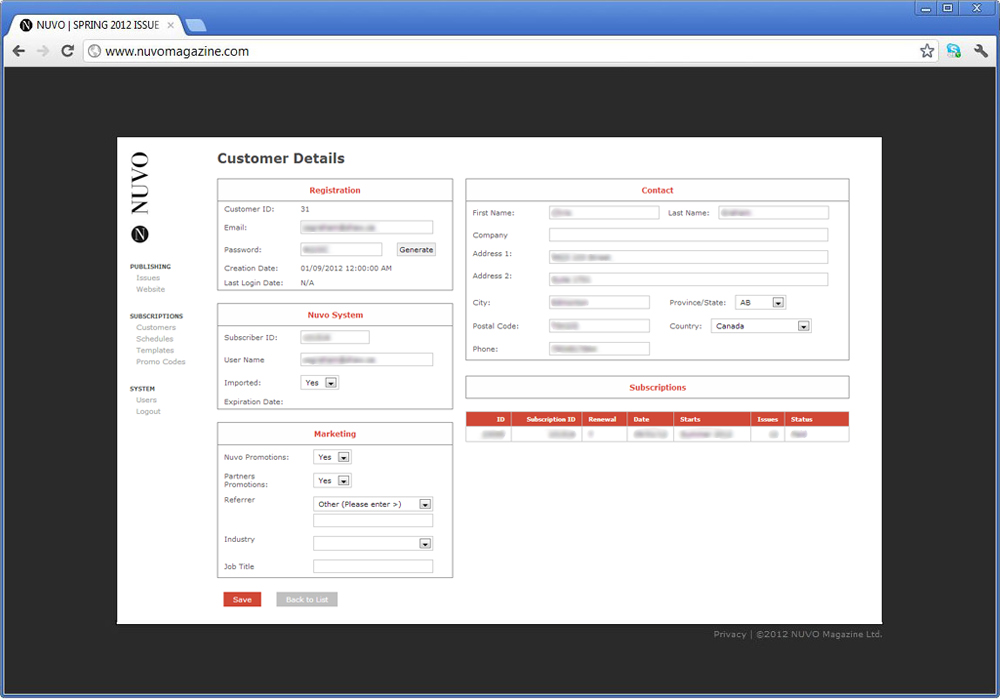1000x699 pixels.
Task: Expand the Industry dropdown
Action: (x=373, y=543)
